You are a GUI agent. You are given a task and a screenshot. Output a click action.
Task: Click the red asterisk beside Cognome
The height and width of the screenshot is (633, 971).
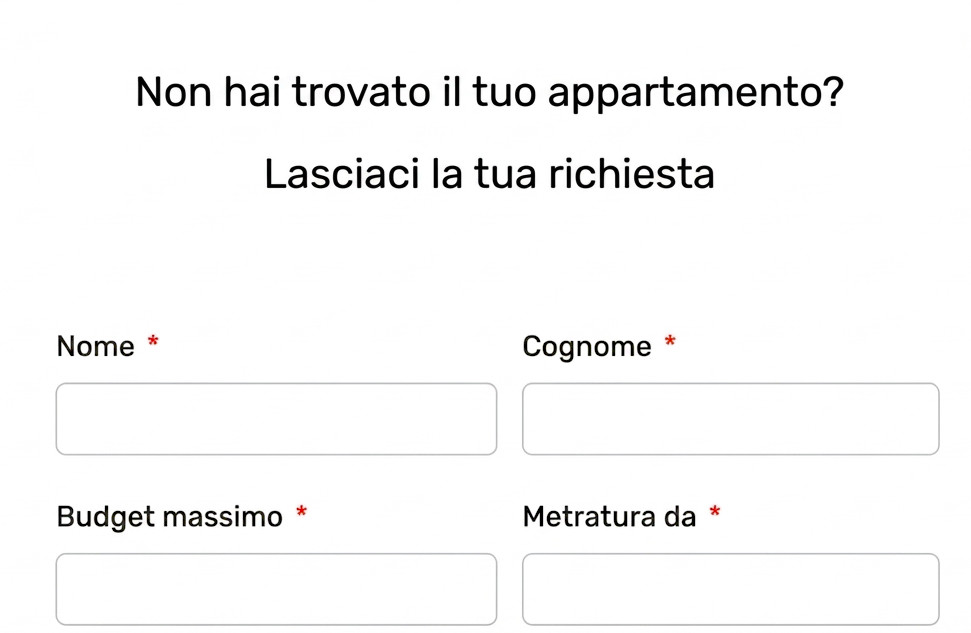click(x=670, y=343)
